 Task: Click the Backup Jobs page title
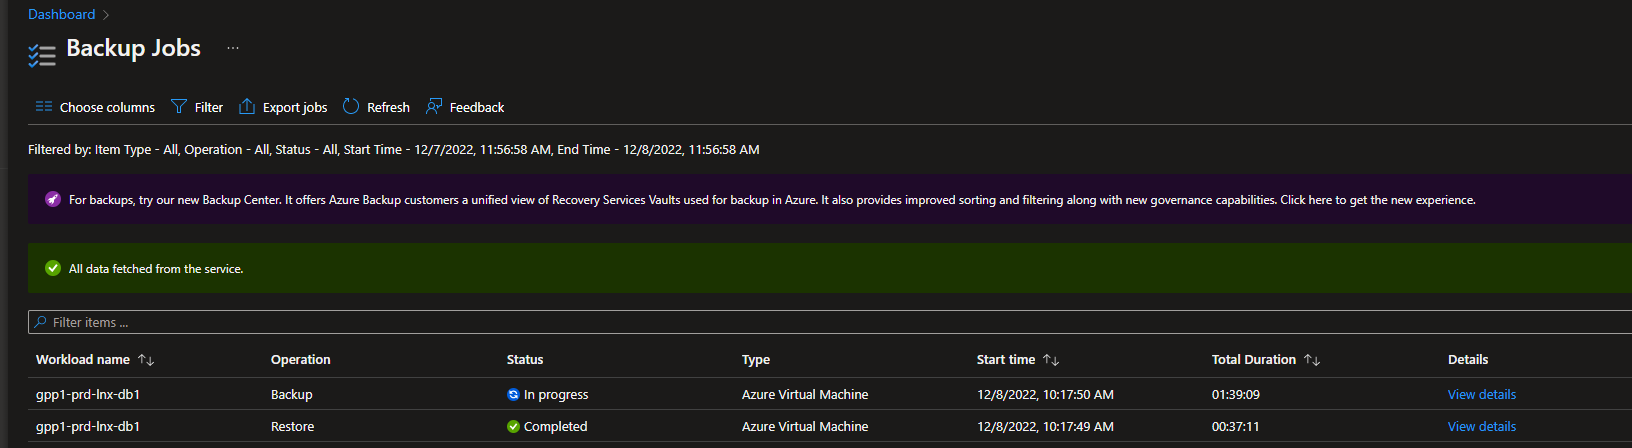[x=133, y=48]
